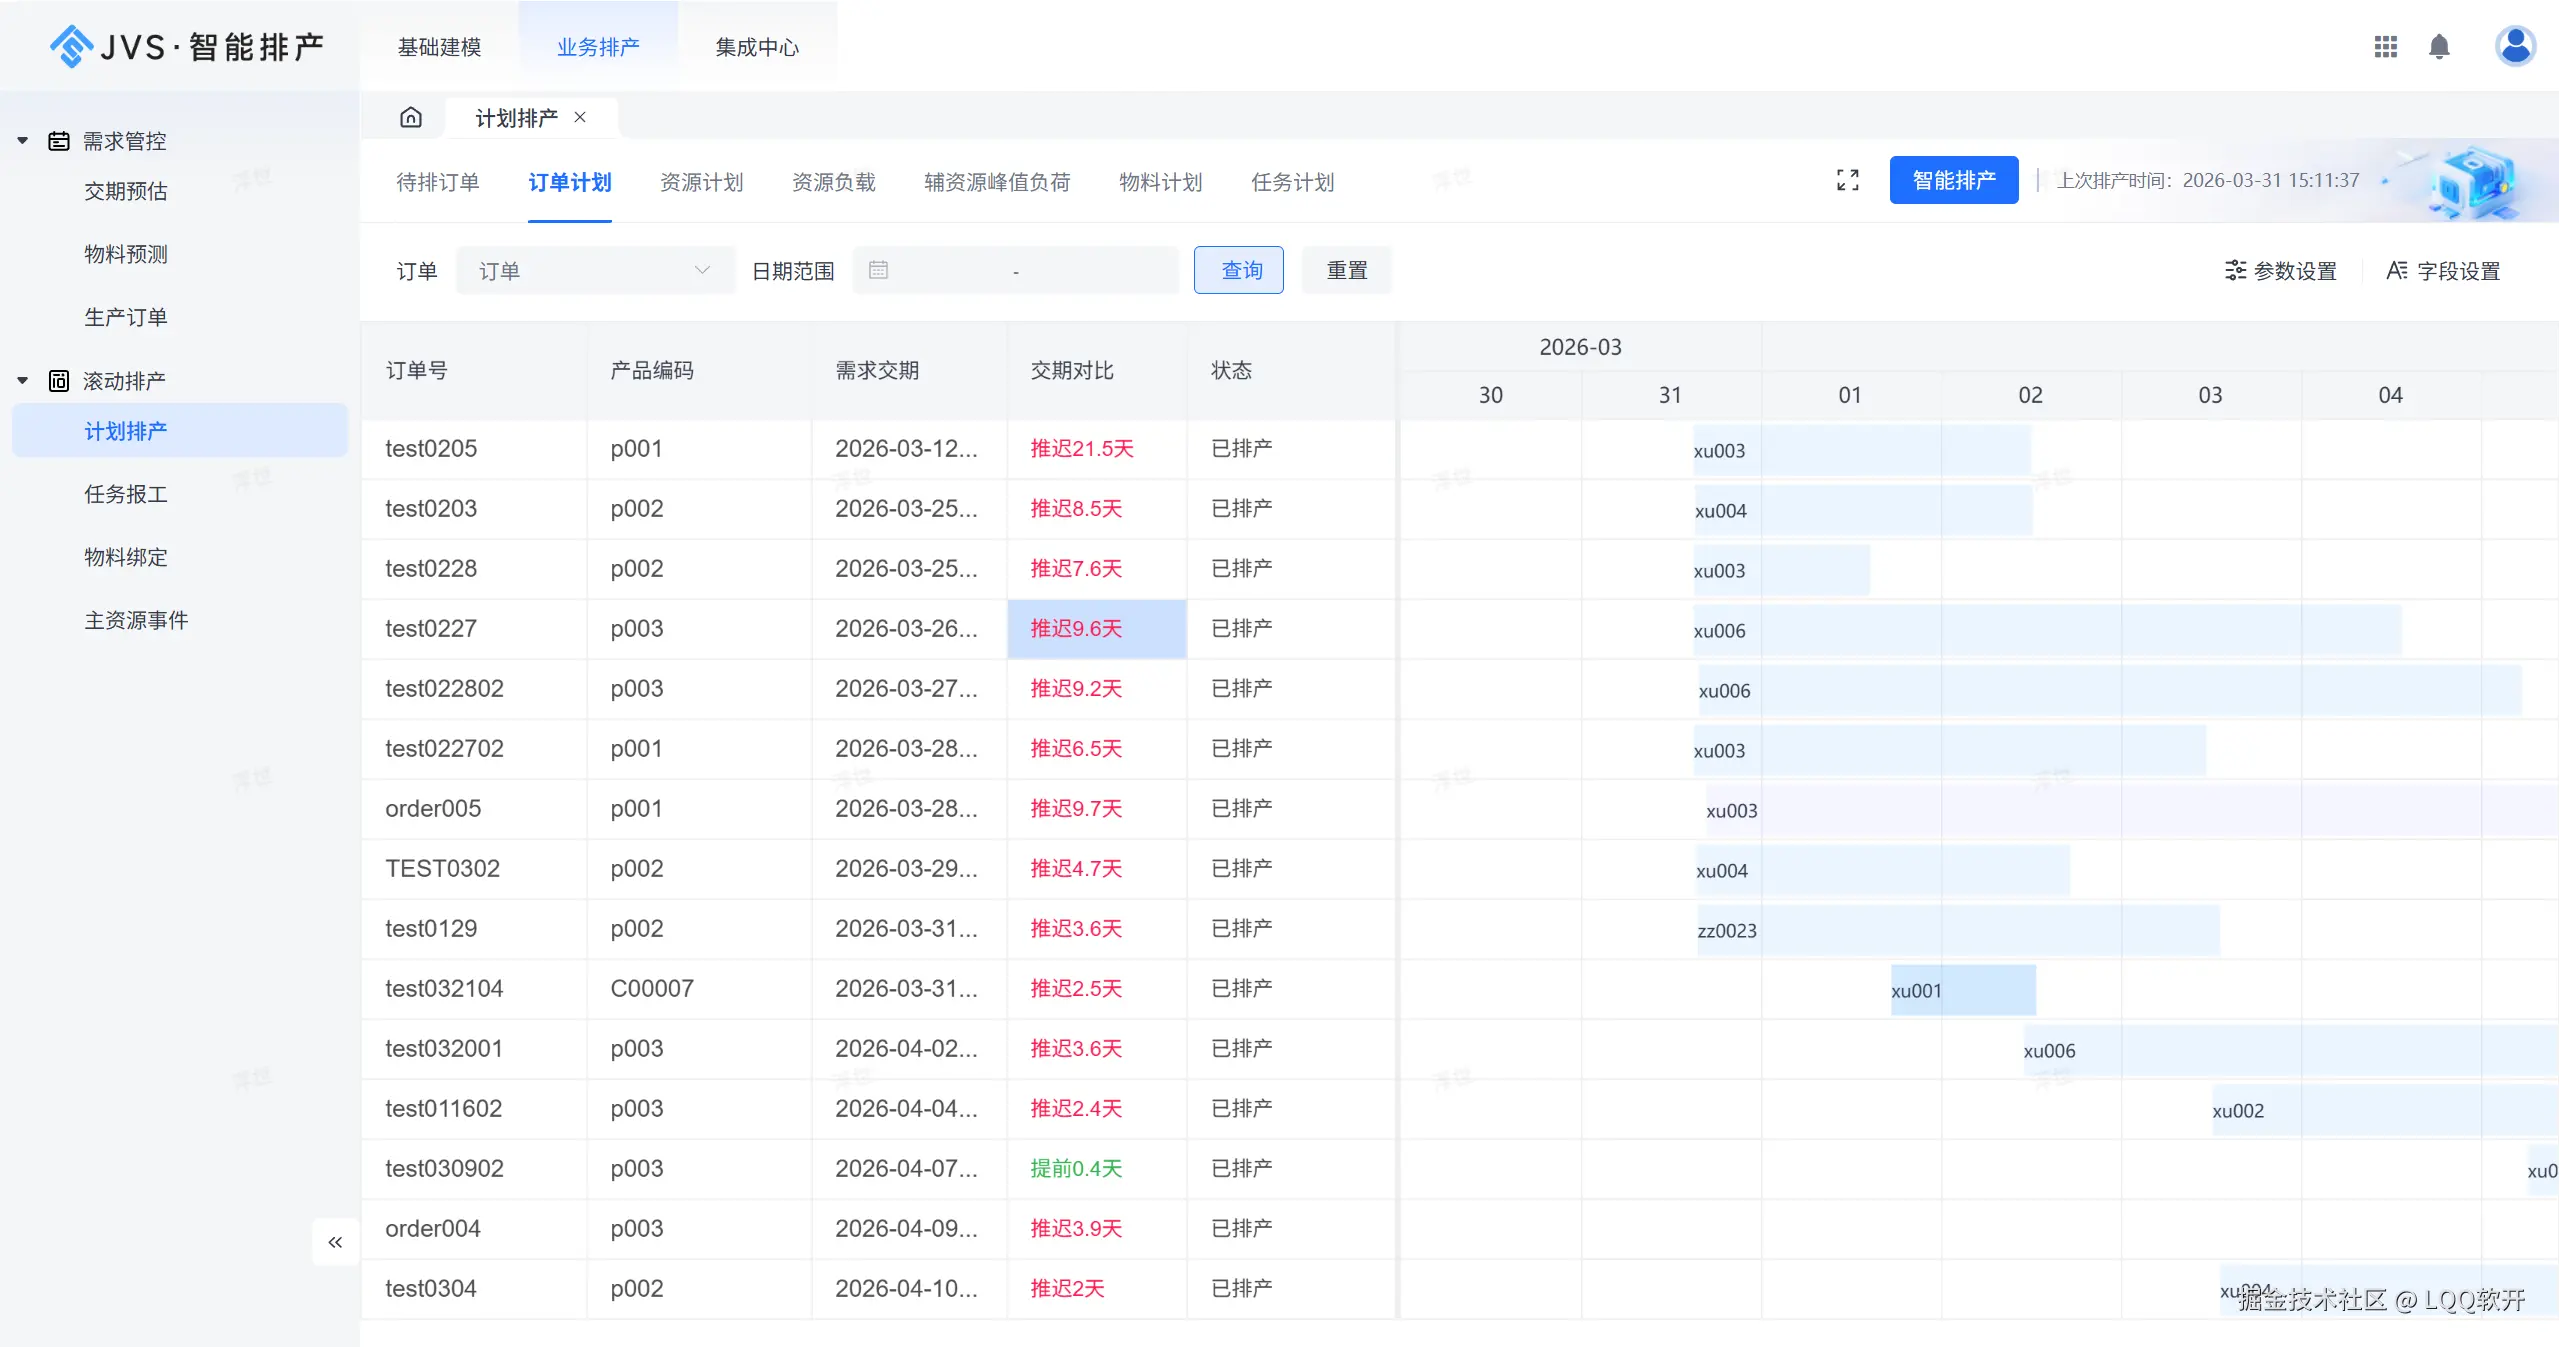Open 集成中心 top menu
Viewport: 2559px width, 1347px height.
(757, 47)
